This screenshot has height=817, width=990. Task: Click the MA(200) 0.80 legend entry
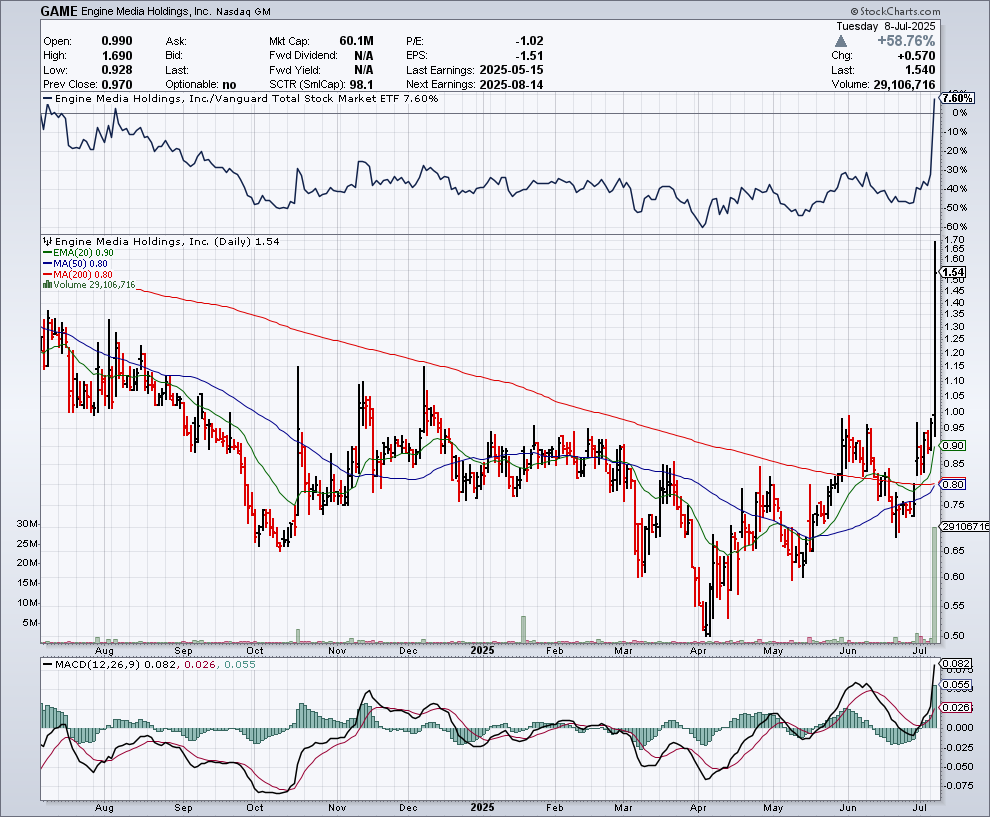(78, 274)
